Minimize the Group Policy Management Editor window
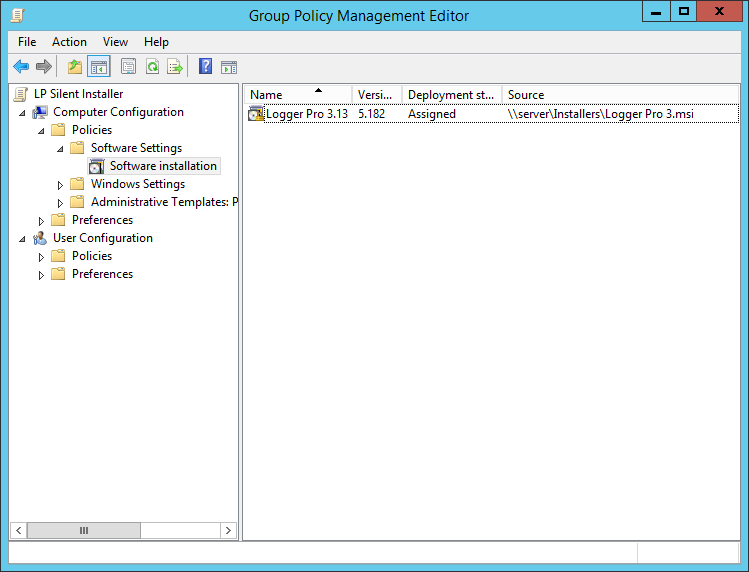This screenshot has width=749, height=572. coord(656,11)
